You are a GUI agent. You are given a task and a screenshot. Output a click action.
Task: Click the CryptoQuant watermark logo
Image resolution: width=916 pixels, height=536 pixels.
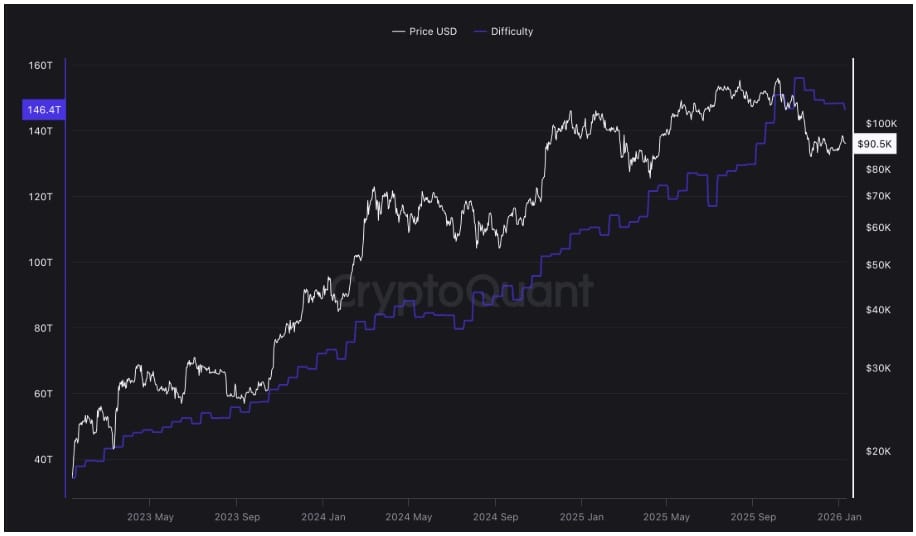click(462, 292)
